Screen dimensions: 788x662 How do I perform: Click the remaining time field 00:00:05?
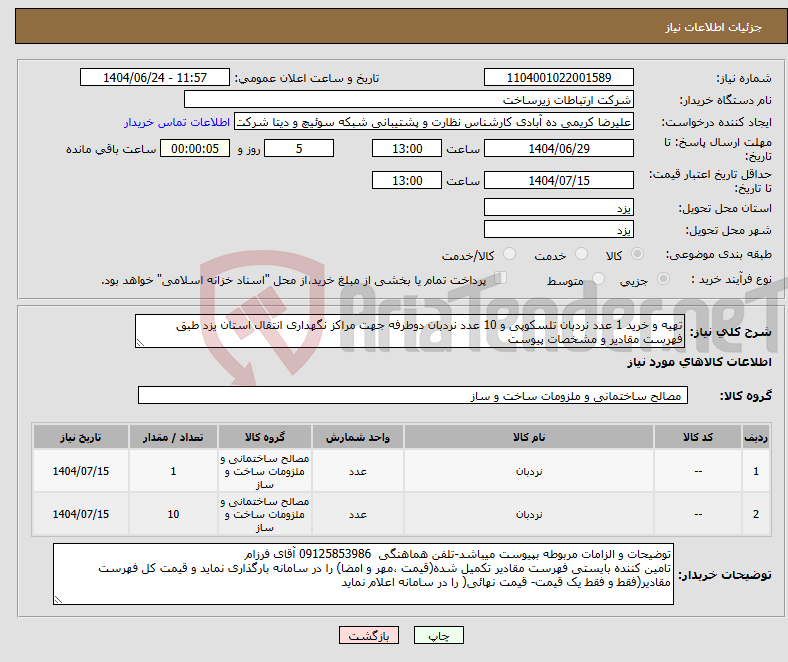pos(195,148)
